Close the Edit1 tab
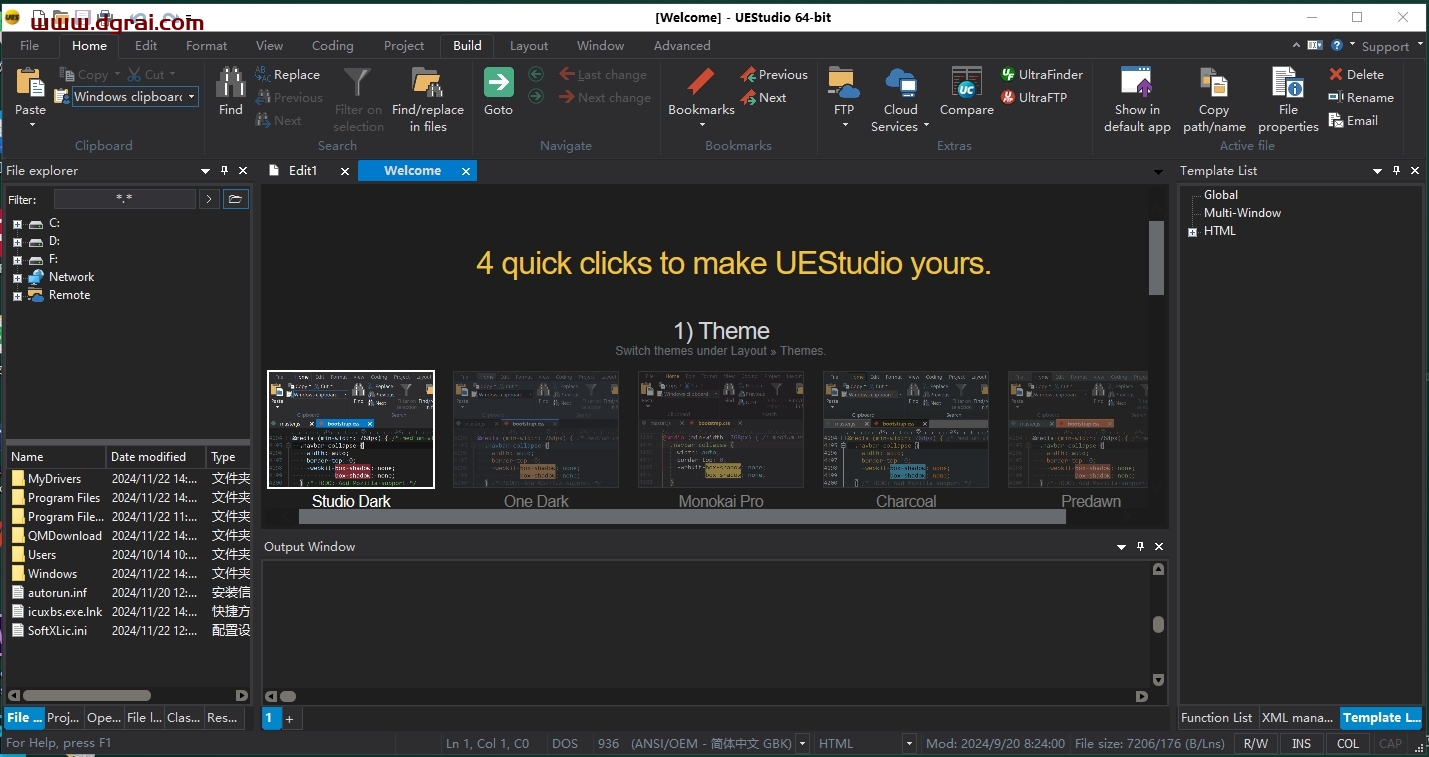This screenshot has height=757, width=1429. 345,172
